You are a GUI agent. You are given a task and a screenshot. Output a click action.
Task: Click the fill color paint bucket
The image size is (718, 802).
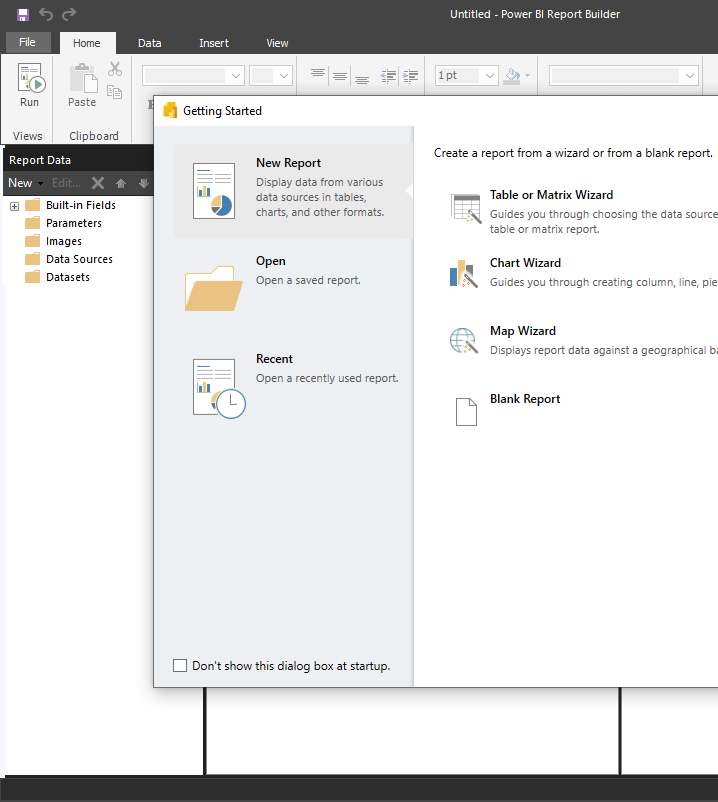(x=513, y=76)
